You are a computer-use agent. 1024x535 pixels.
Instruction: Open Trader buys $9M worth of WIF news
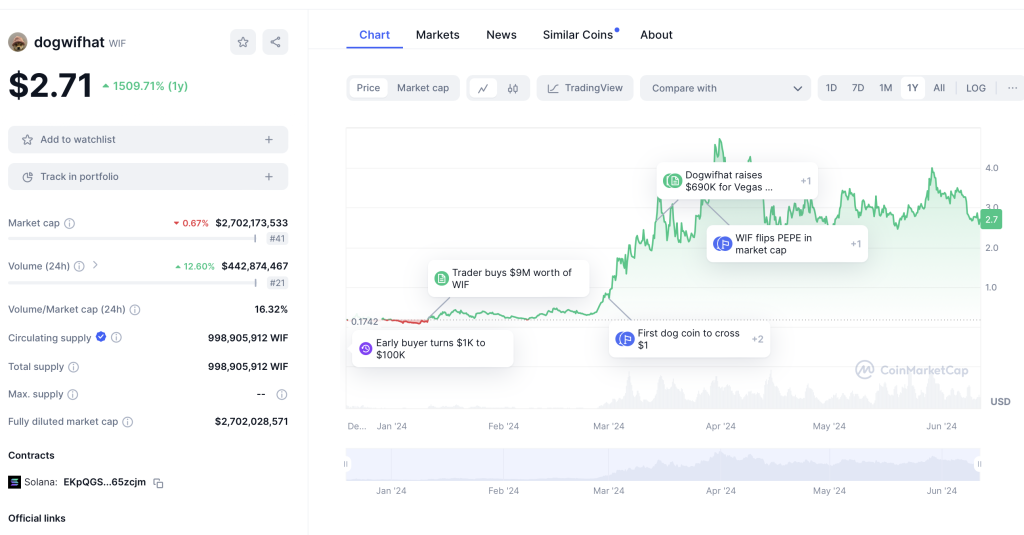(x=509, y=278)
